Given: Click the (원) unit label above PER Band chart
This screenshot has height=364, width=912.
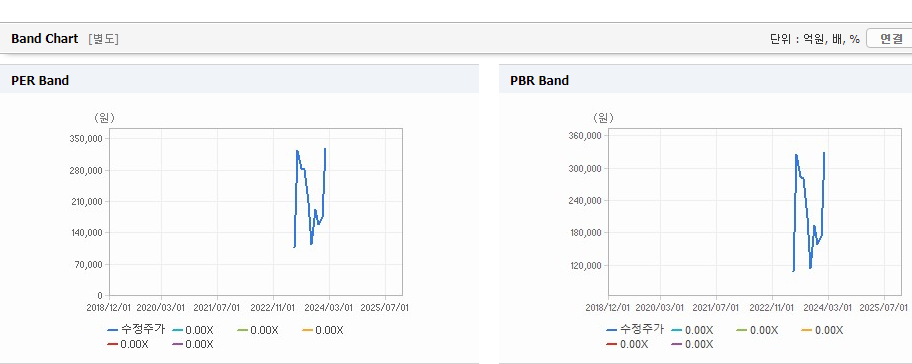Looking at the screenshot, I should pyautogui.click(x=104, y=118).
